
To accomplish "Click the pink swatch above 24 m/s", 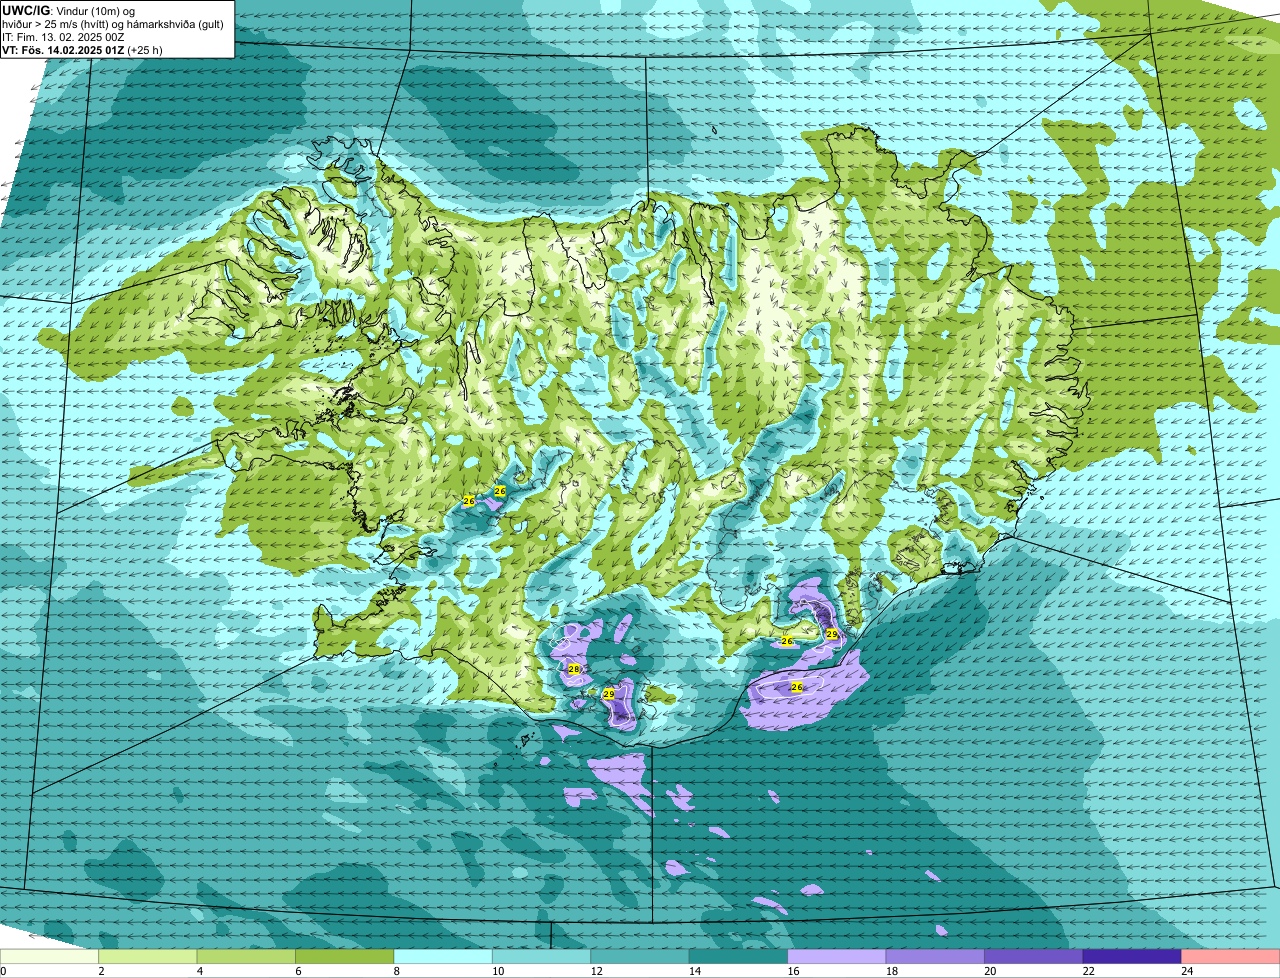I will pos(1231,956).
